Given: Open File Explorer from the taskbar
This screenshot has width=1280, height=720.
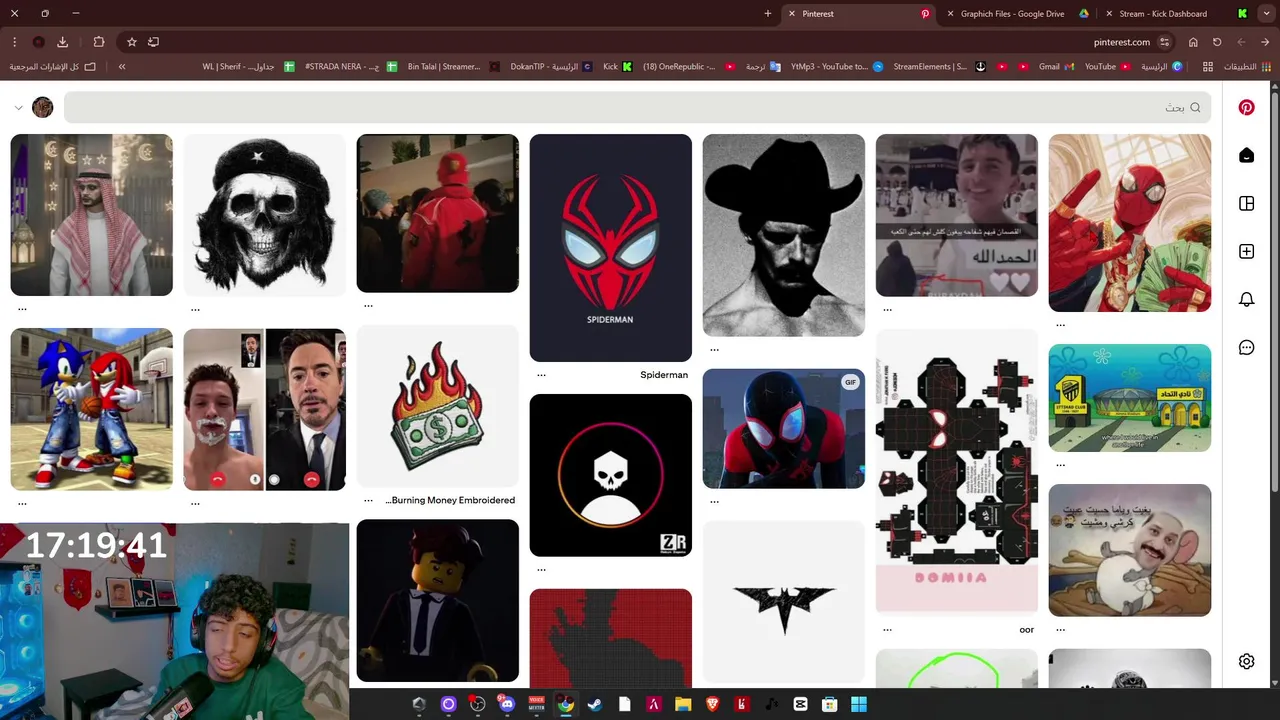Looking at the screenshot, I should 683,704.
